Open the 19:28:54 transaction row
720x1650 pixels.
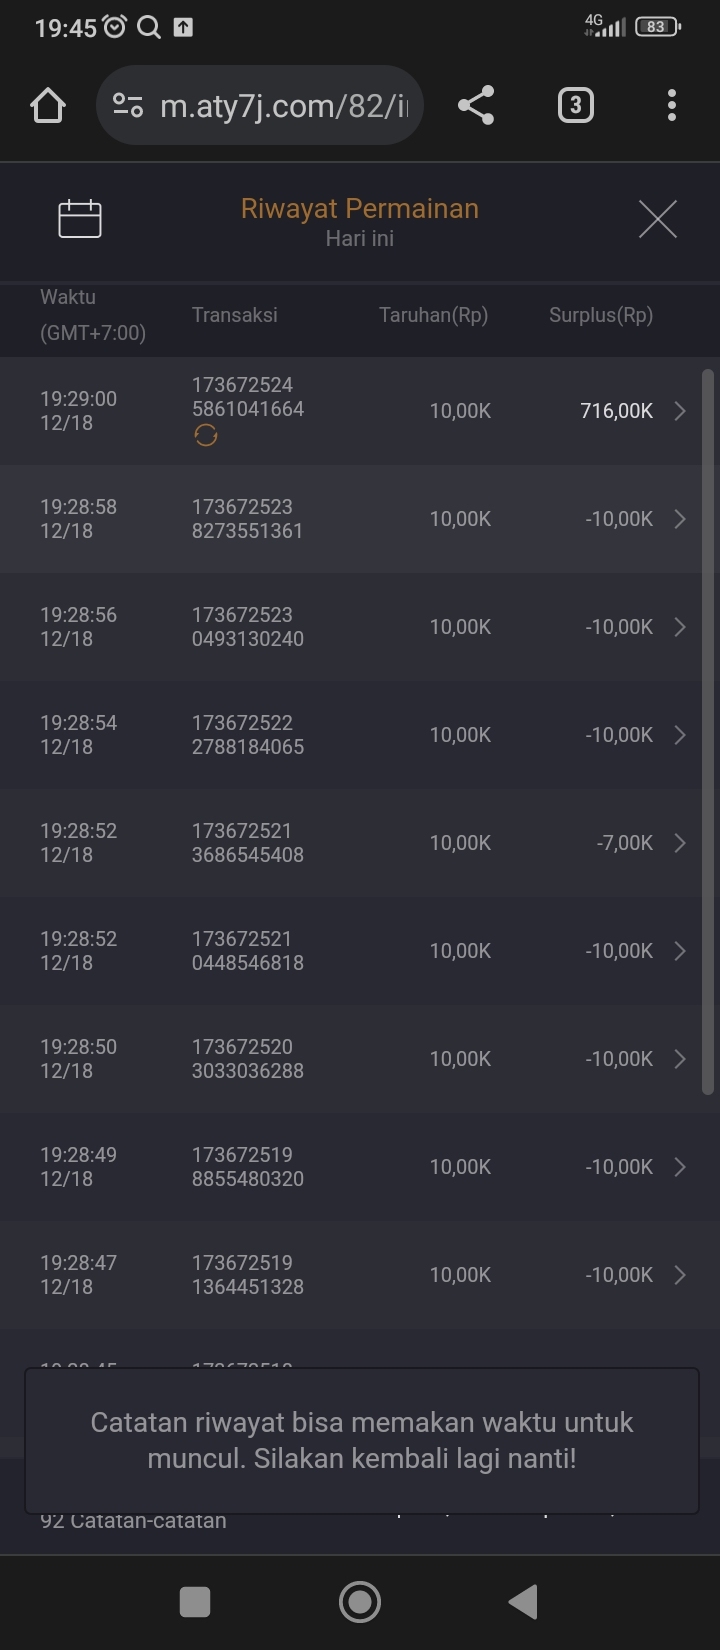(x=360, y=735)
